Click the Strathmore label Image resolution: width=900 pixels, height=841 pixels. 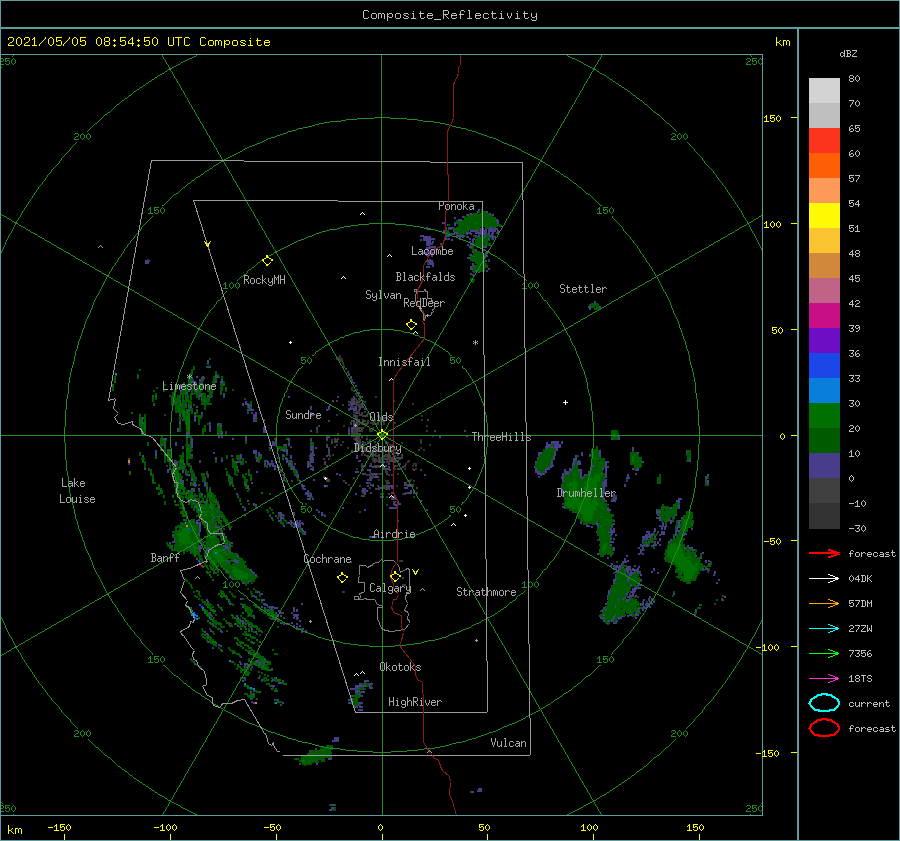486,592
